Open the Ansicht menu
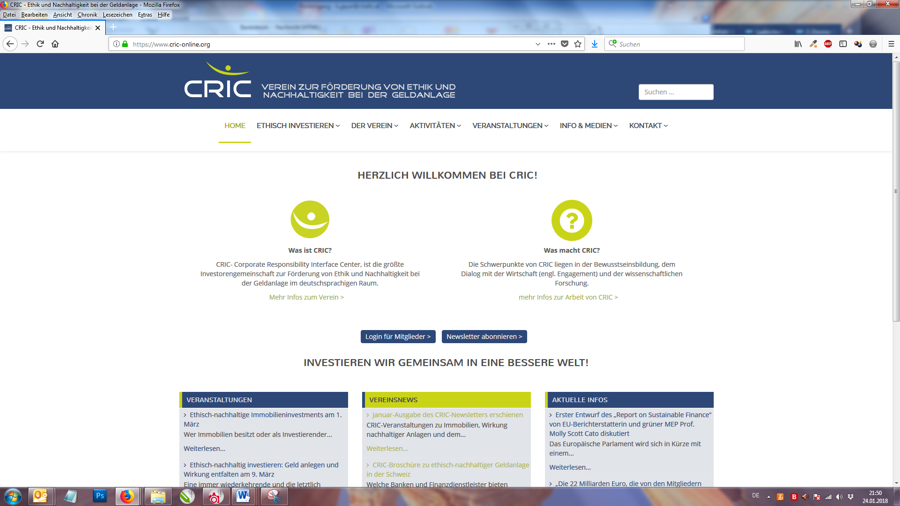 tap(62, 14)
